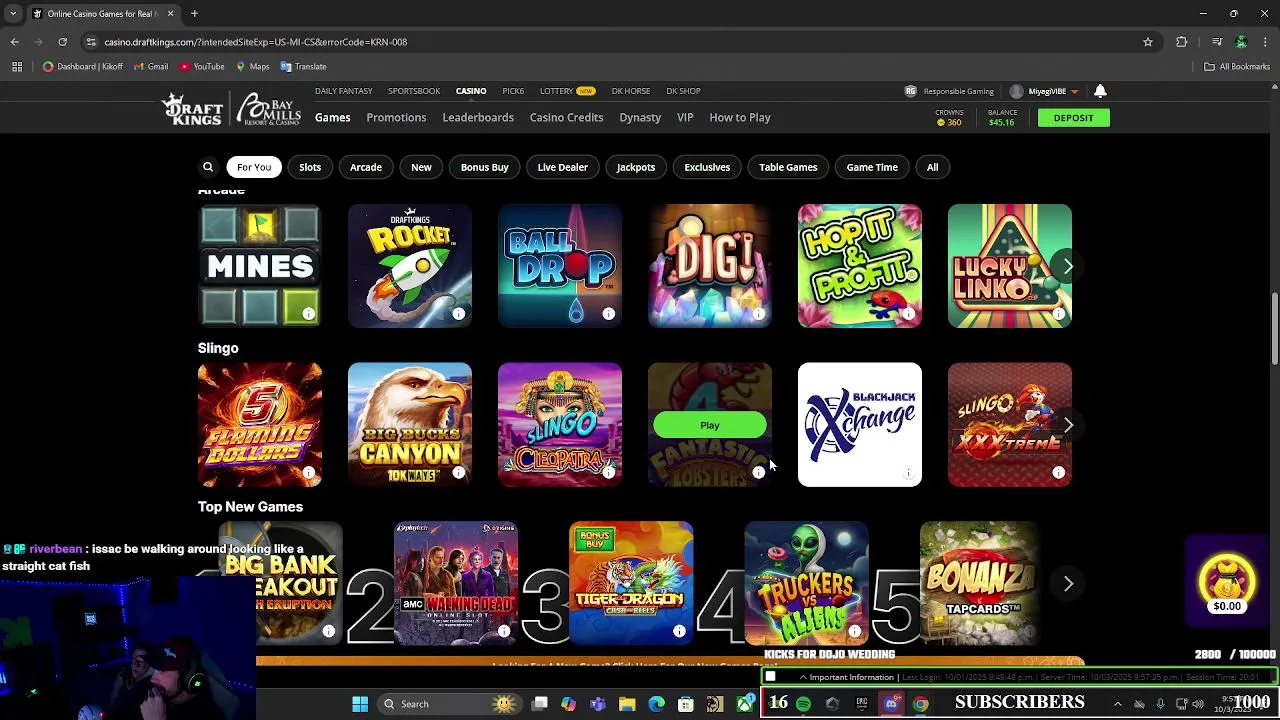Click the Dig! game thumbnail
The image size is (1280, 720).
pos(710,266)
